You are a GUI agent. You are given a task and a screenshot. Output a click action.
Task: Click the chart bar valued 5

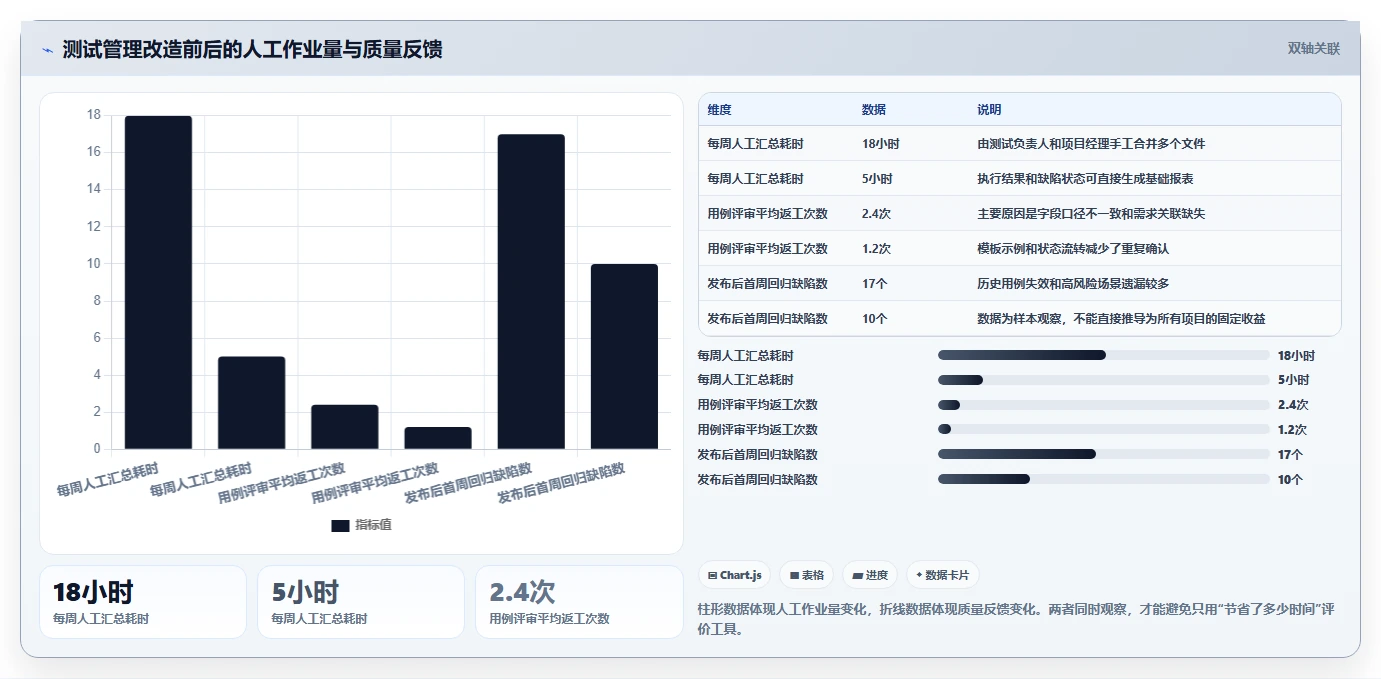(x=251, y=403)
